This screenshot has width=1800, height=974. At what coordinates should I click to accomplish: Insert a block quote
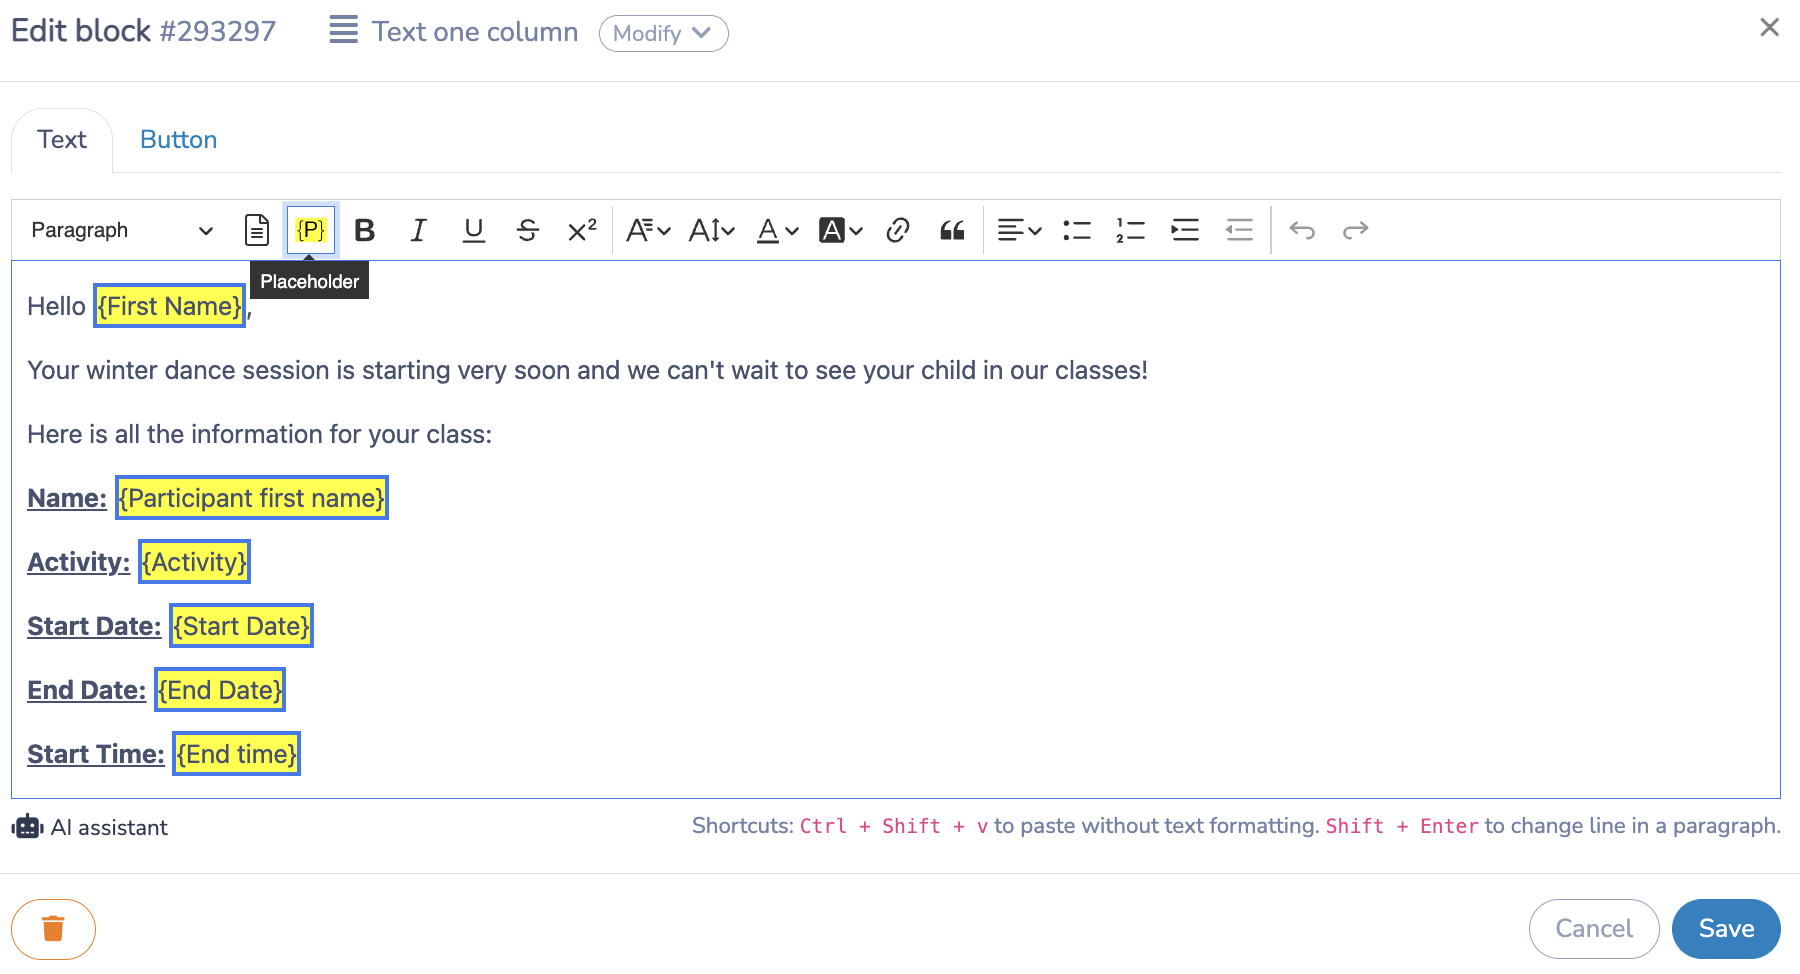point(952,230)
